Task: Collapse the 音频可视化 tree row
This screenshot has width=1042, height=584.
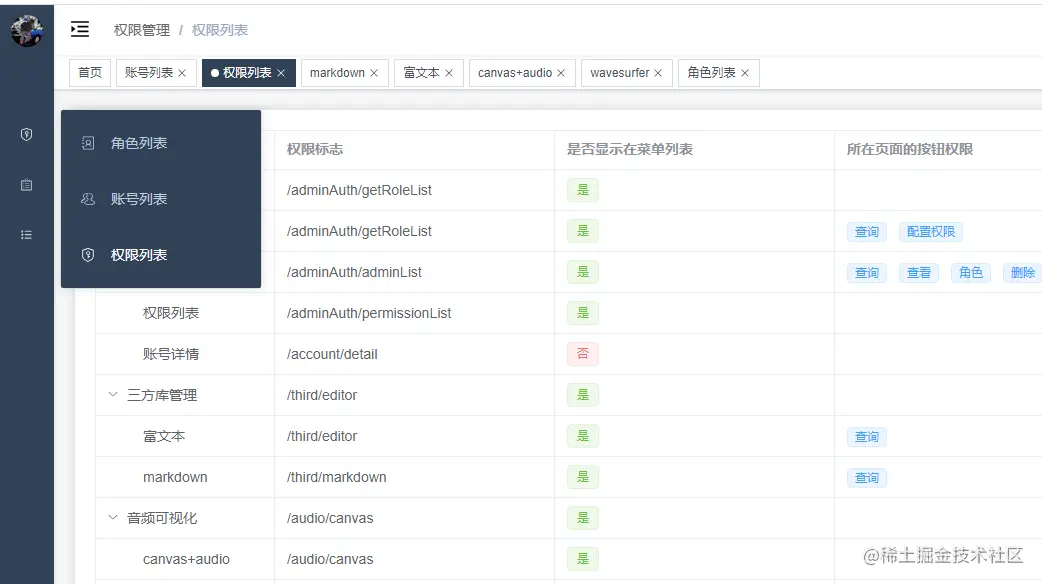Action: pos(113,518)
